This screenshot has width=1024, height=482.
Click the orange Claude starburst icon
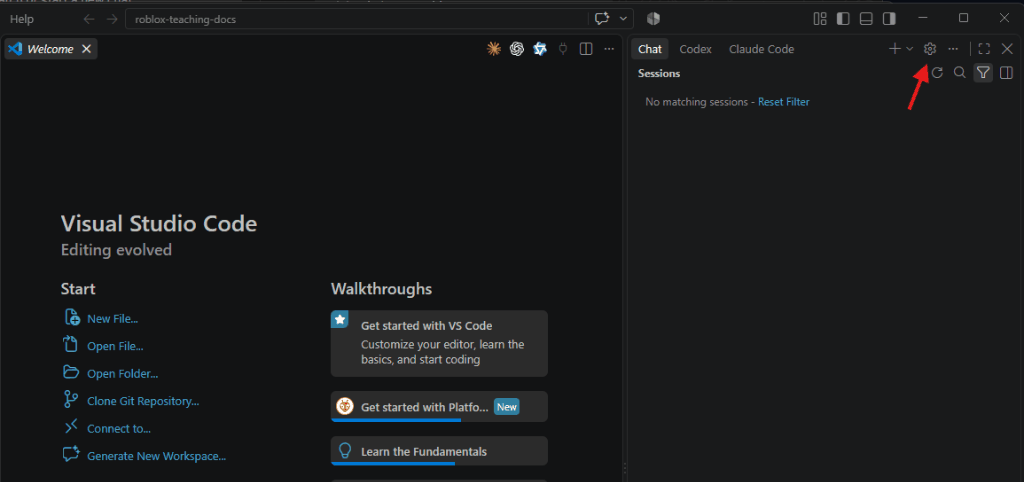pyautogui.click(x=494, y=49)
